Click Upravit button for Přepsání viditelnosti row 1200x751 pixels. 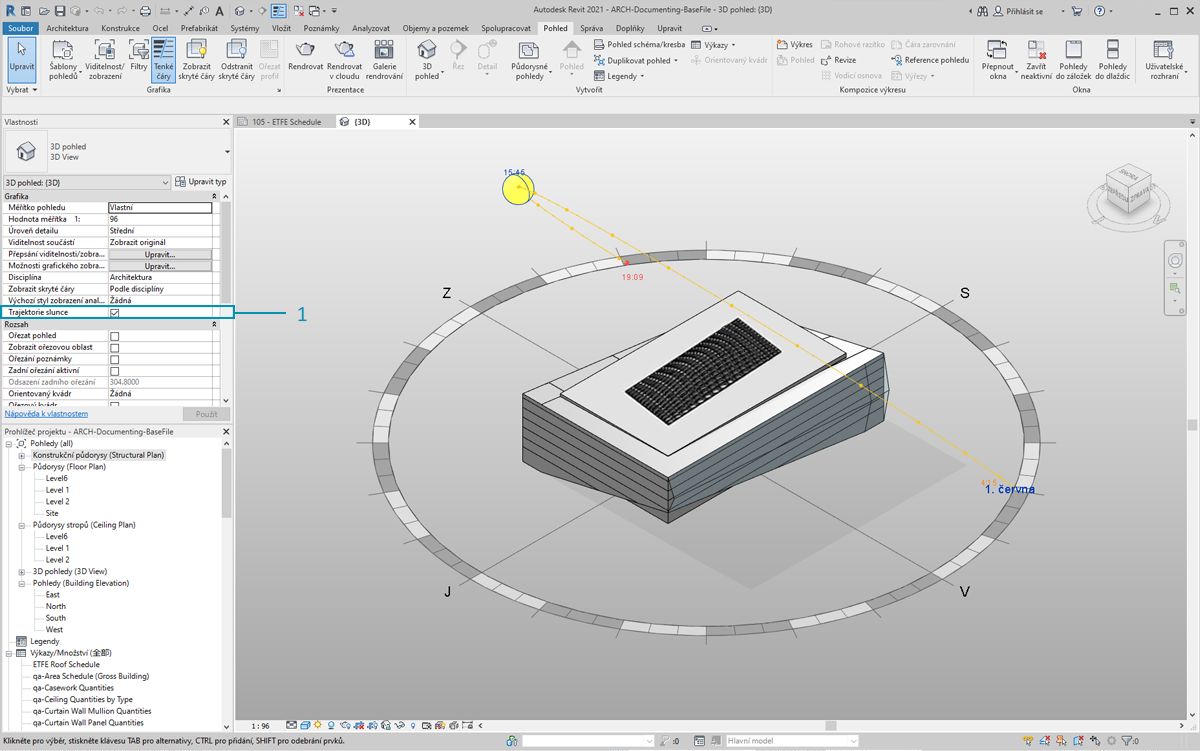[x=160, y=255]
